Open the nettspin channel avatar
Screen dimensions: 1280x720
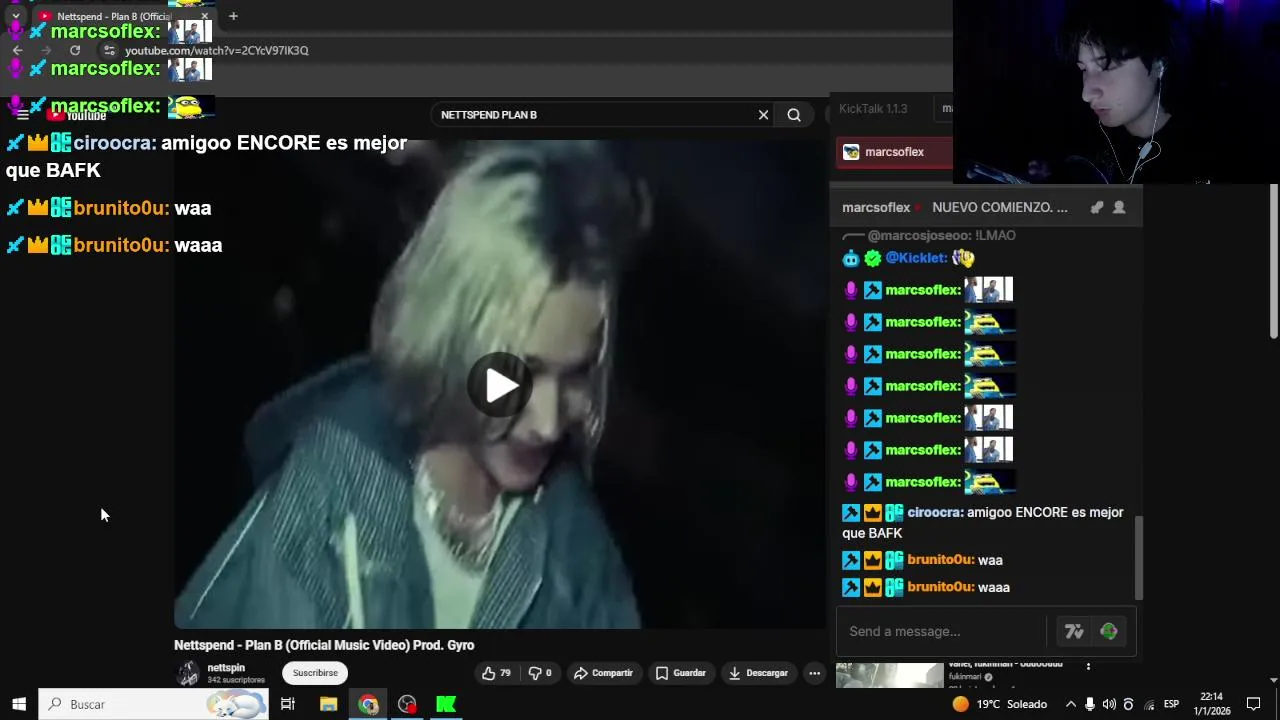pos(188,674)
